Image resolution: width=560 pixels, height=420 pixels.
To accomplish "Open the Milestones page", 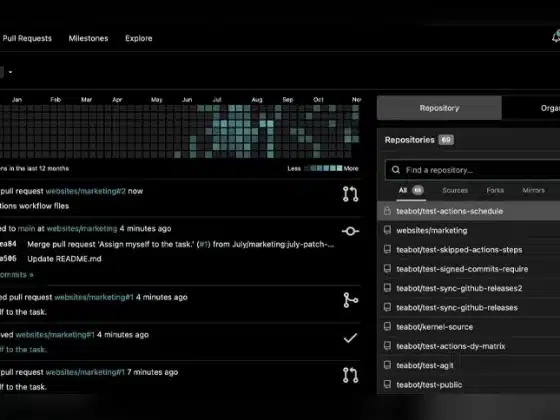I will tap(88, 38).
